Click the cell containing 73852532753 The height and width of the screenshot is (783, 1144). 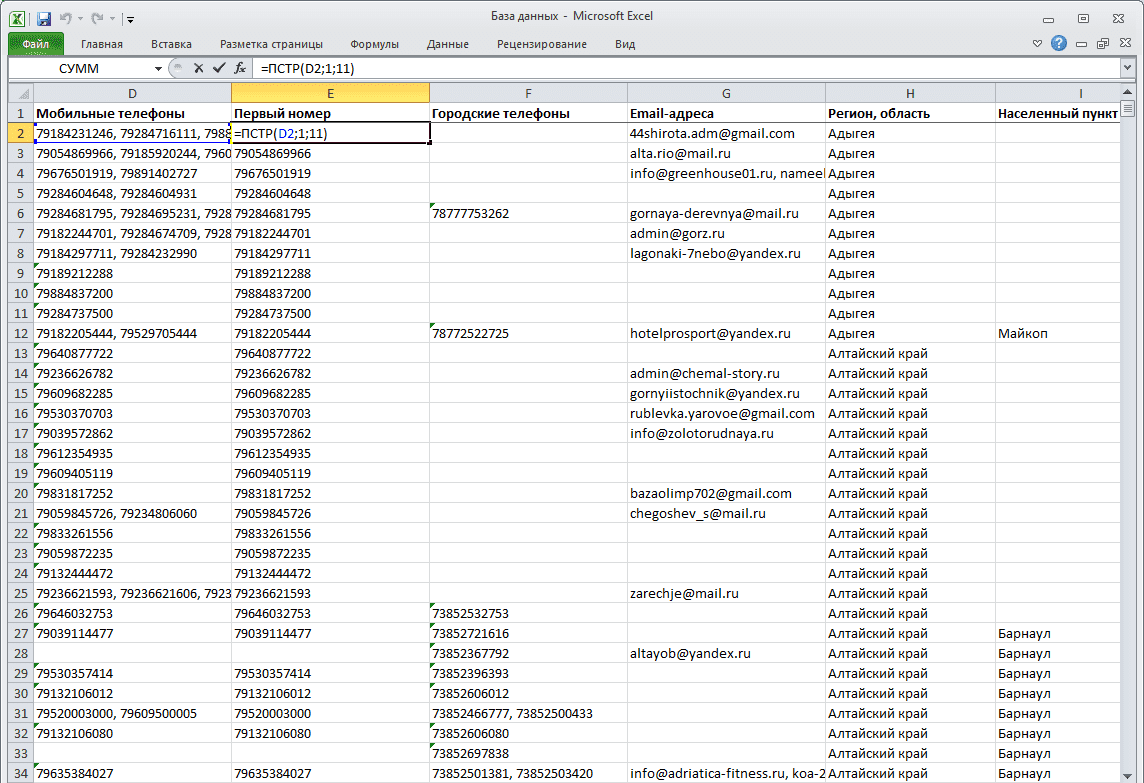(528, 614)
